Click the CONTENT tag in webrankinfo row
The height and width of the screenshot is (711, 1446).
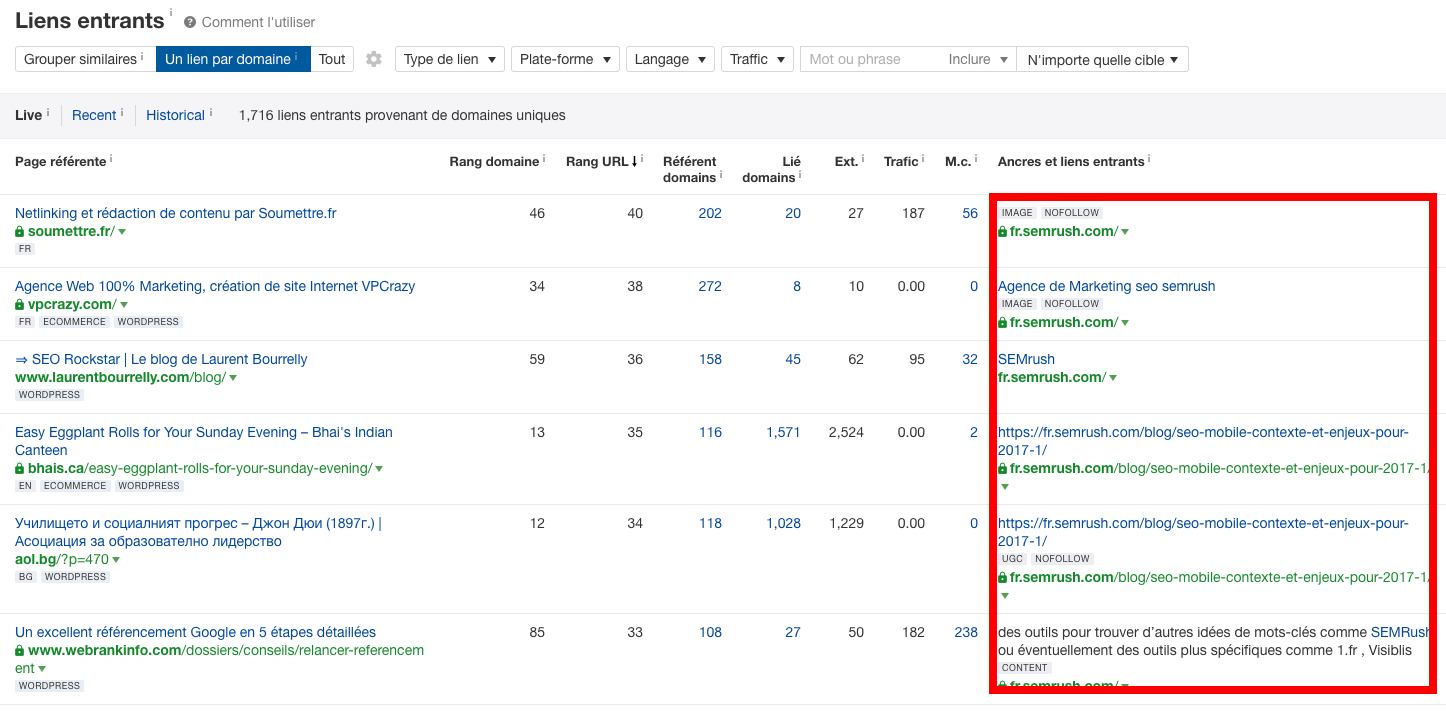tap(1024, 668)
